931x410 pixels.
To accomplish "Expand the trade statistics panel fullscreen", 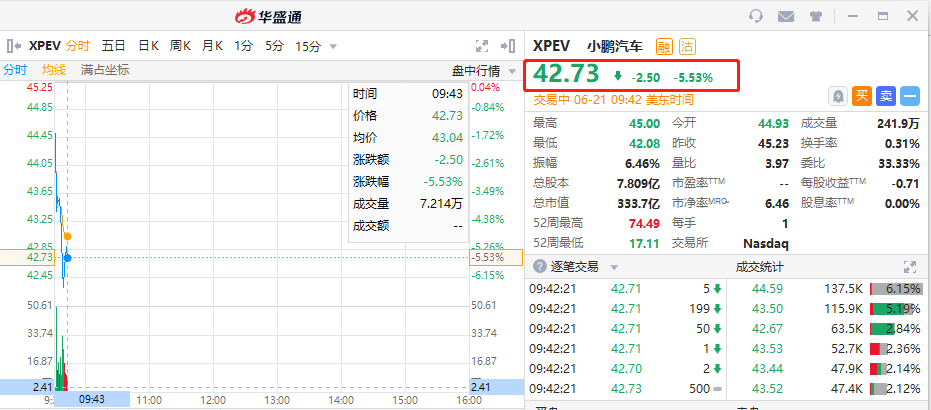I will tap(910, 267).
